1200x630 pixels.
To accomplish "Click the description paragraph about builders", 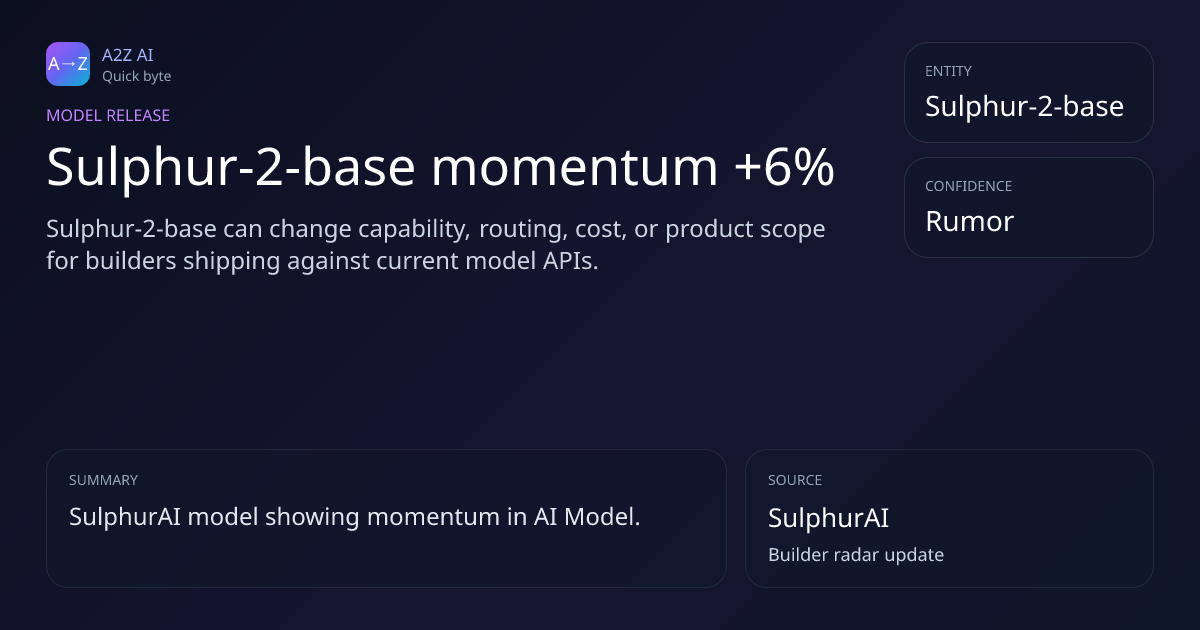I will coord(436,245).
